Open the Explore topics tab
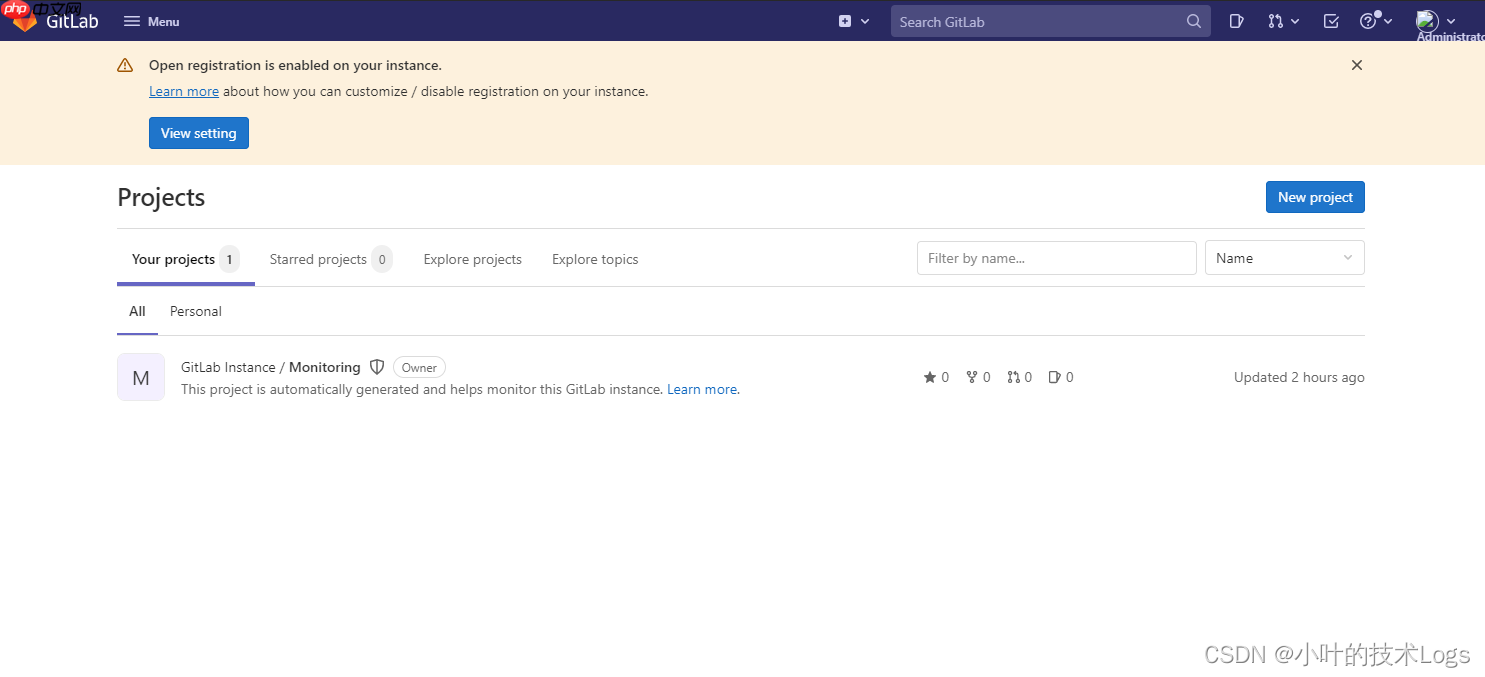Viewport: 1485px width, 677px height. point(595,259)
